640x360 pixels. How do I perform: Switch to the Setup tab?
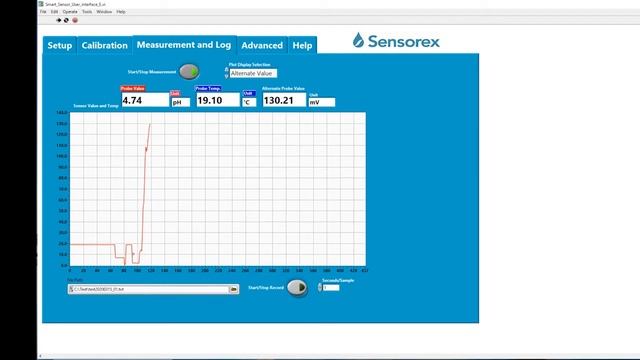click(x=60, y=45)
